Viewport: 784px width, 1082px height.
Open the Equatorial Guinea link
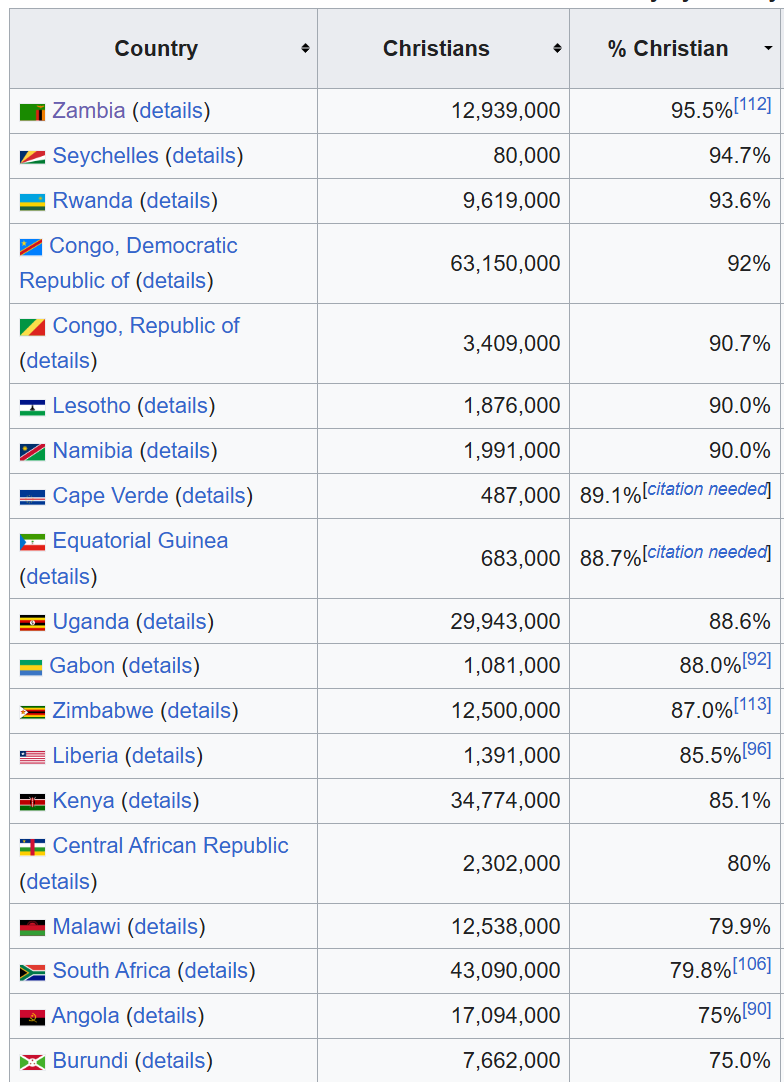140,541
